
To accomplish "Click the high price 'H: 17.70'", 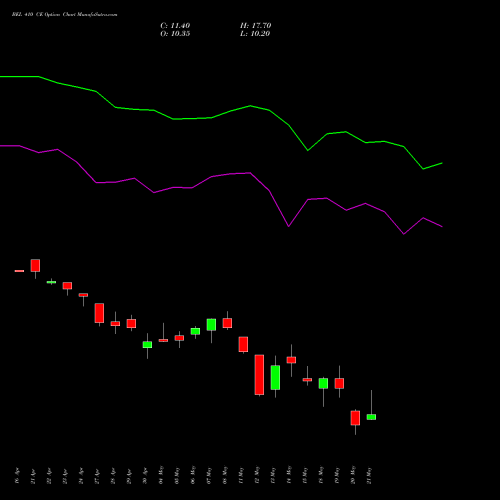I will 255,26.
